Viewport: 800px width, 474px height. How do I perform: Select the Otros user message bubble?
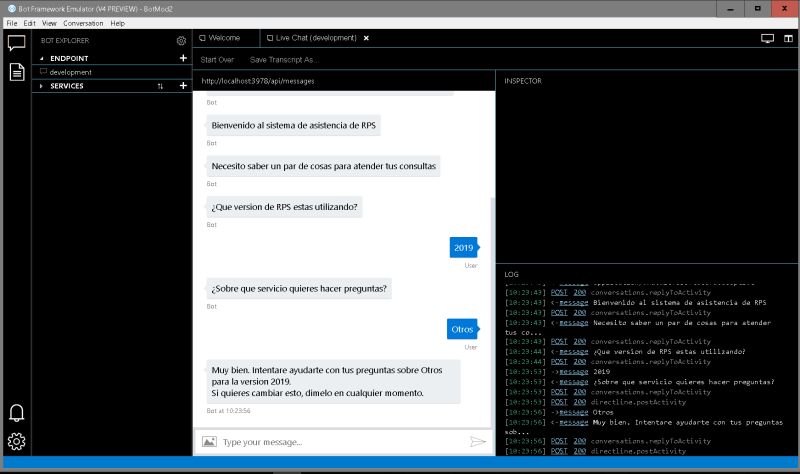coord(462,329)
